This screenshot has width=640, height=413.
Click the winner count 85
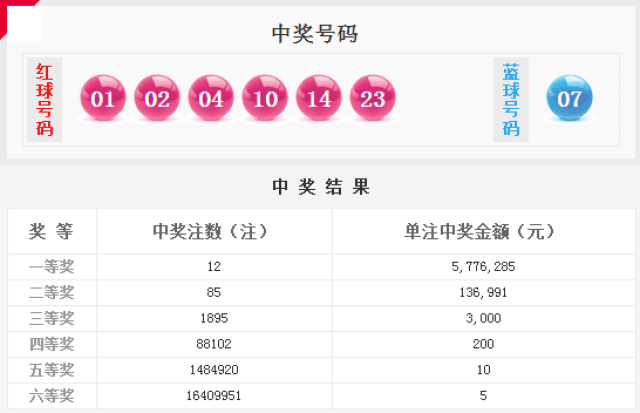[x=214, y=292]
